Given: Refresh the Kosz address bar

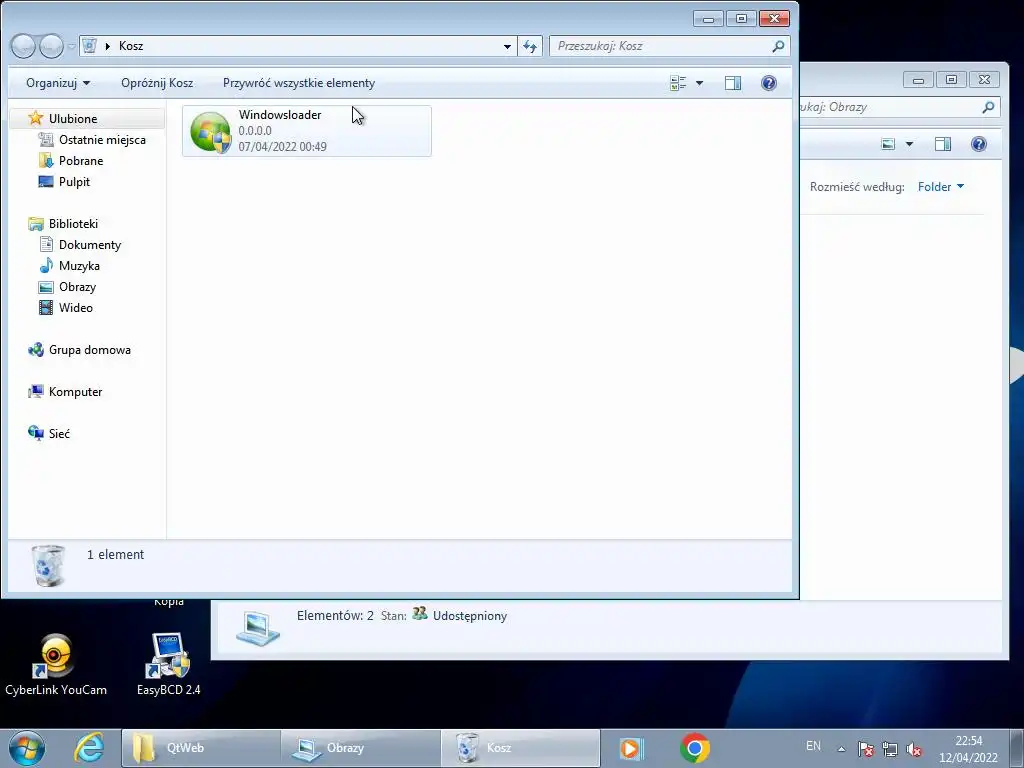Looking at the screenshot, I should (530, 46).
